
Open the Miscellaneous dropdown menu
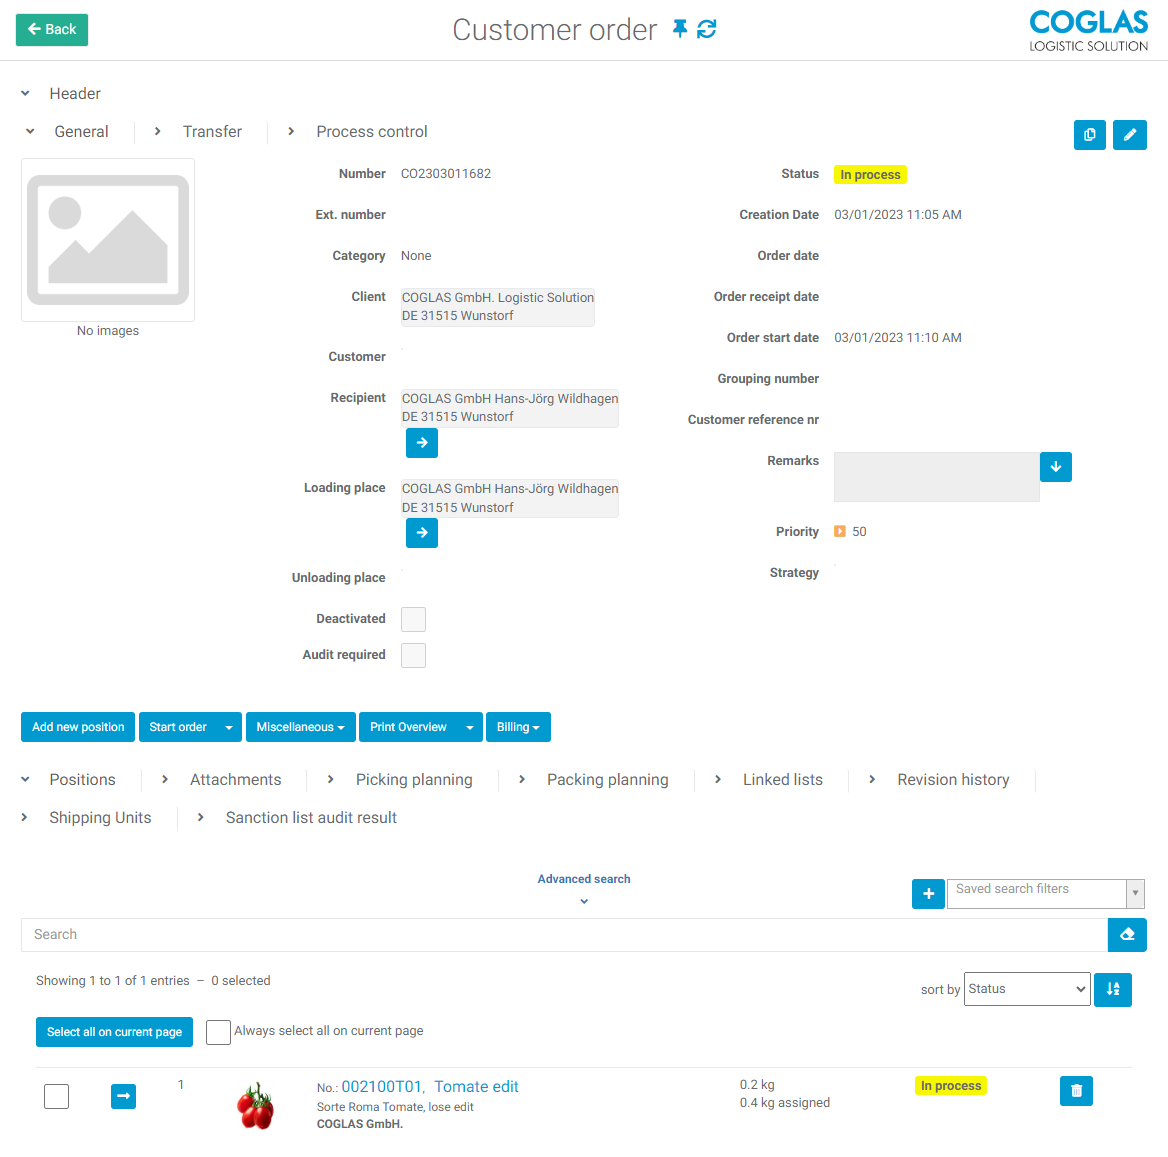tap(300, 727)
